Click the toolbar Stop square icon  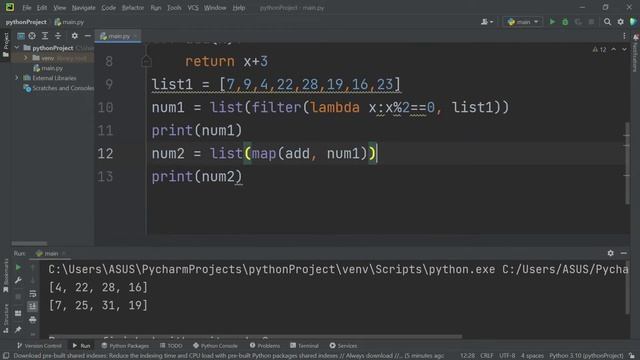tap(591, 22)
